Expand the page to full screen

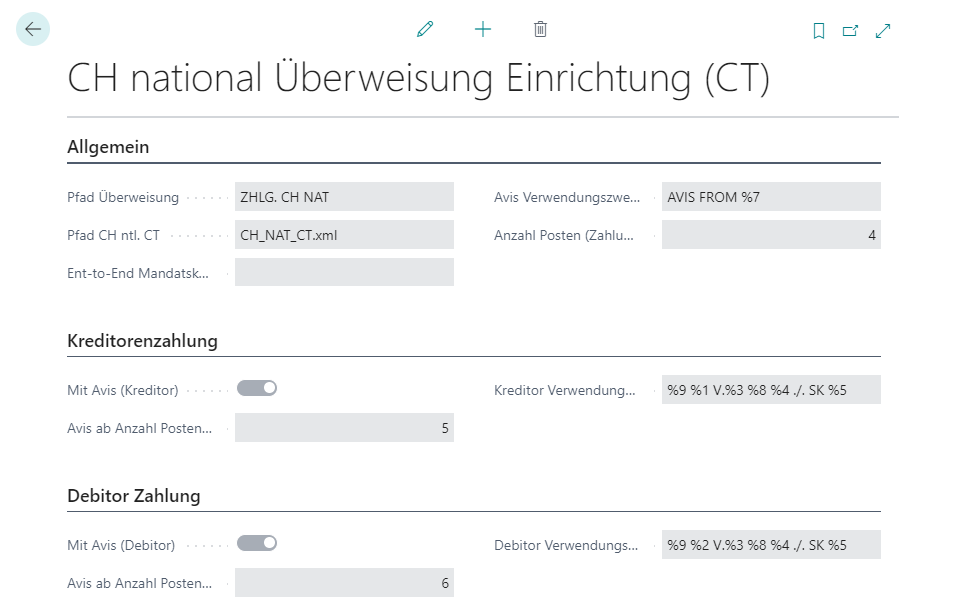point(882,29)
